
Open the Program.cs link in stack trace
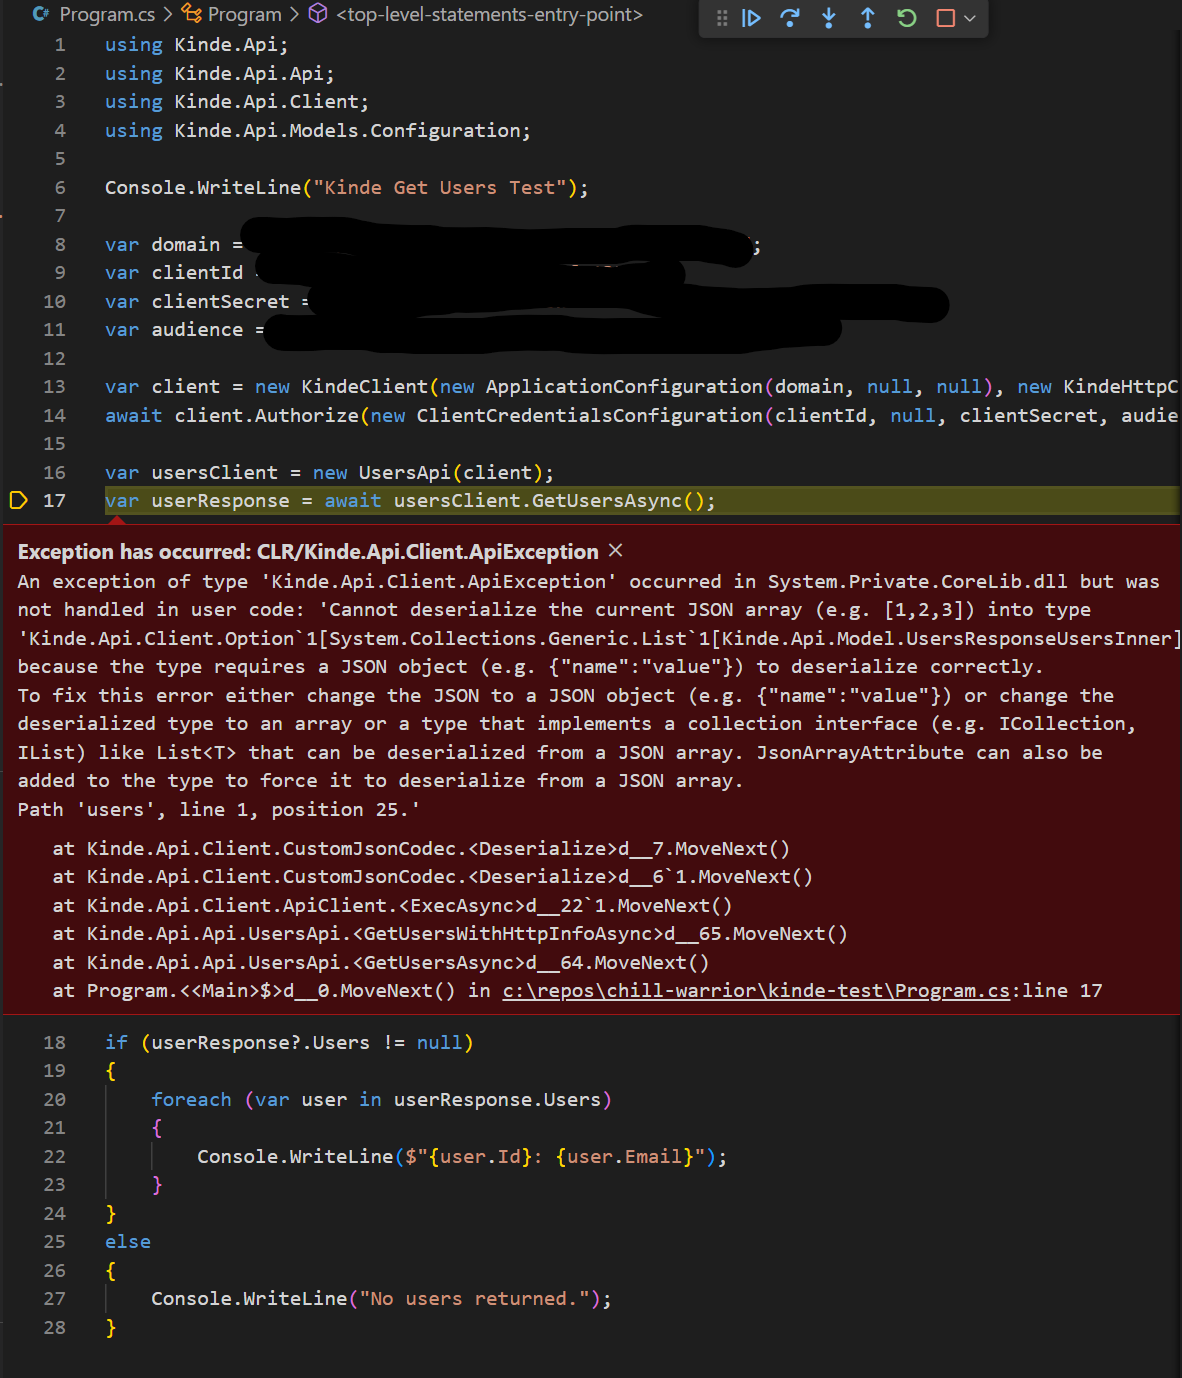click(x=756, y=991)
